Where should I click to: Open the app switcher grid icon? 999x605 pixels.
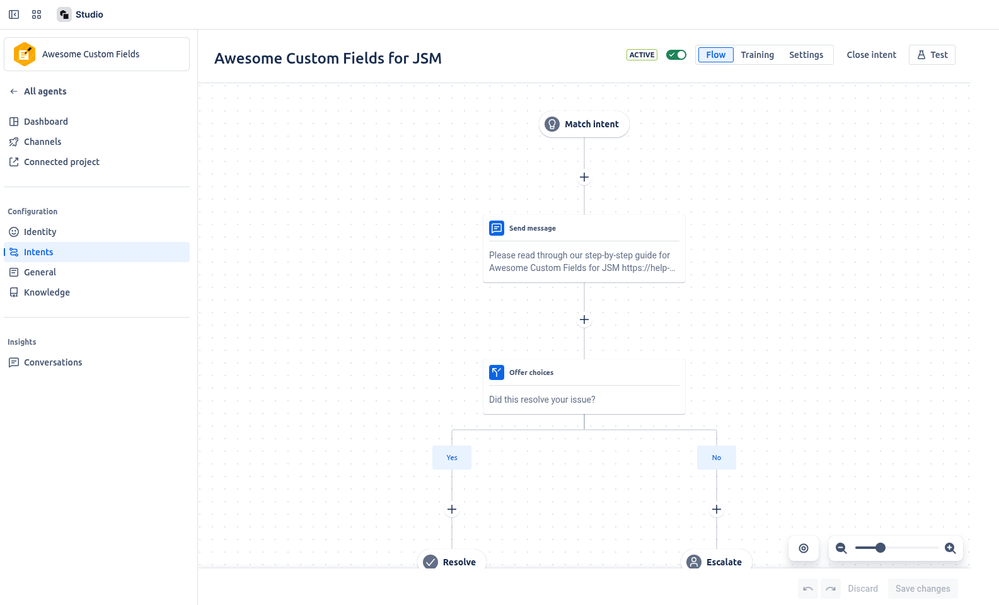click(36, 14)
